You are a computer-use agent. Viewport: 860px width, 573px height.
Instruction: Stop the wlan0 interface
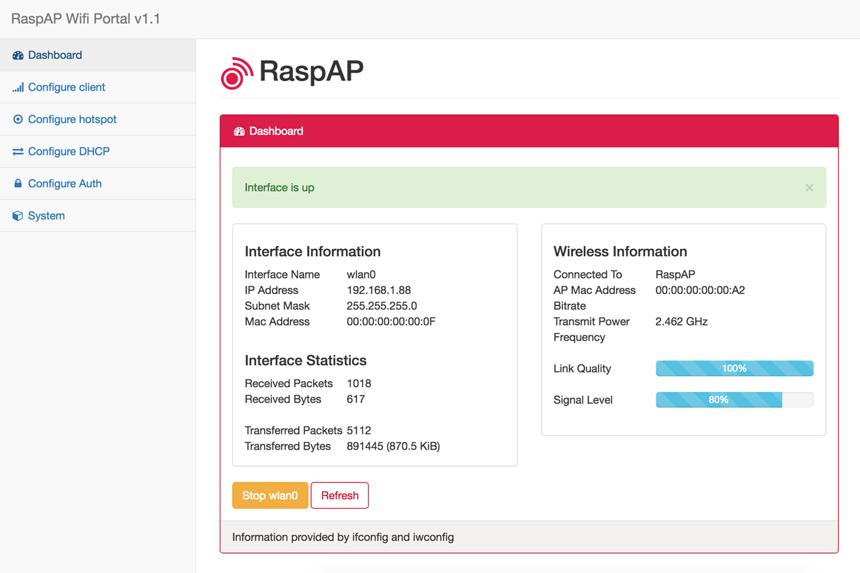(x=270, y=496)
